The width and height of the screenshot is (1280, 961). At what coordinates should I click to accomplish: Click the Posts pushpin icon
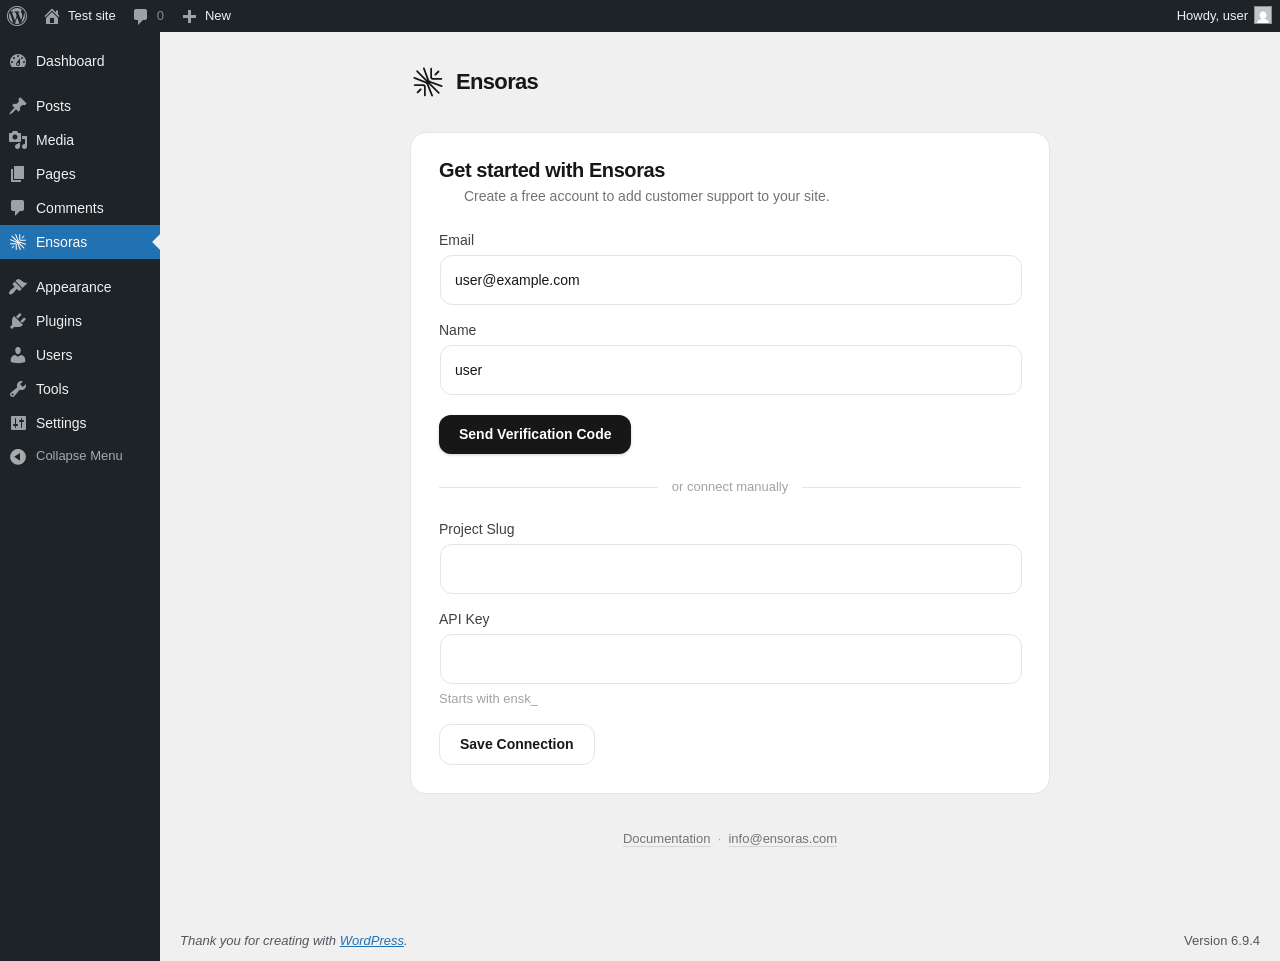[x=18, y=106]
